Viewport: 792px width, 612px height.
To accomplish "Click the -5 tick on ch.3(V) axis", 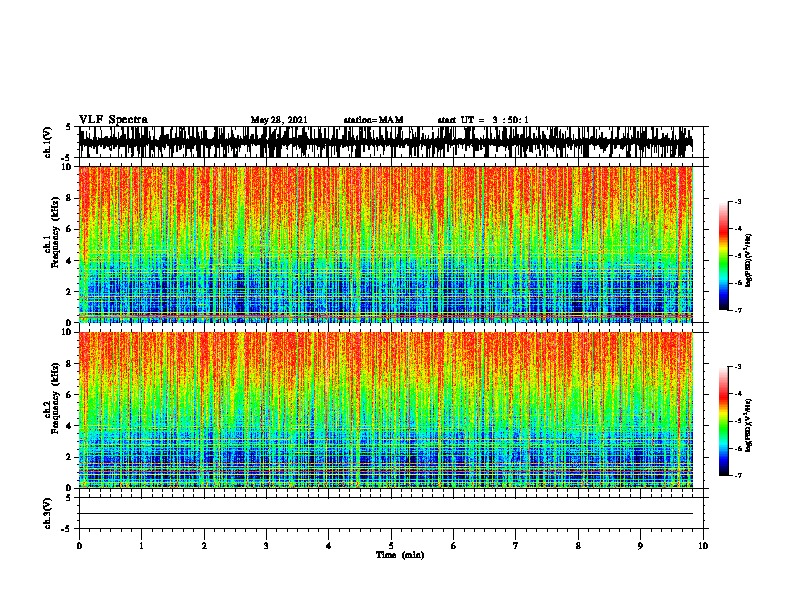I will click(66, 529).
